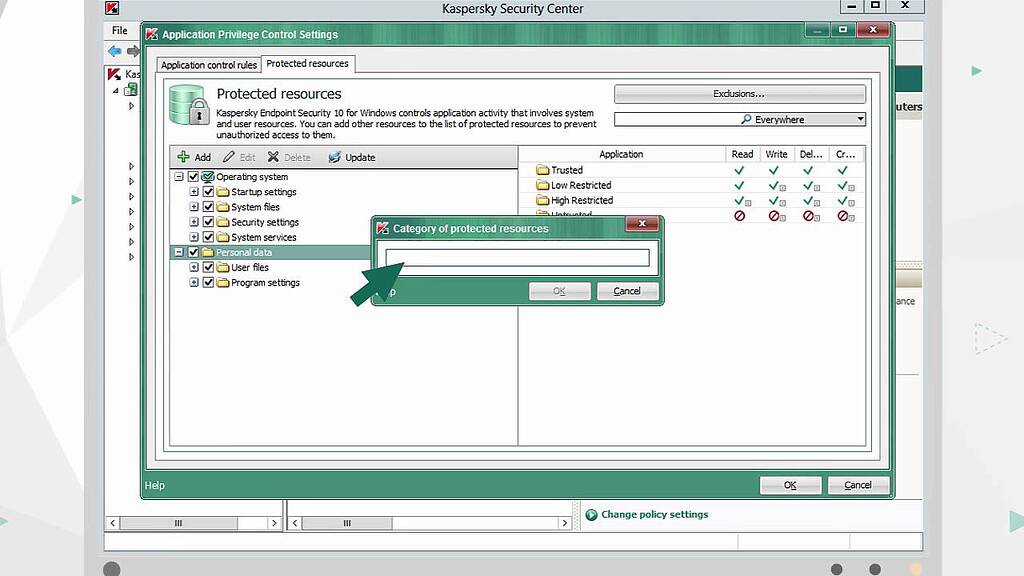Switch to the Application control rules tab
This screenshot has width=1024, height=576.
(208, 63)
